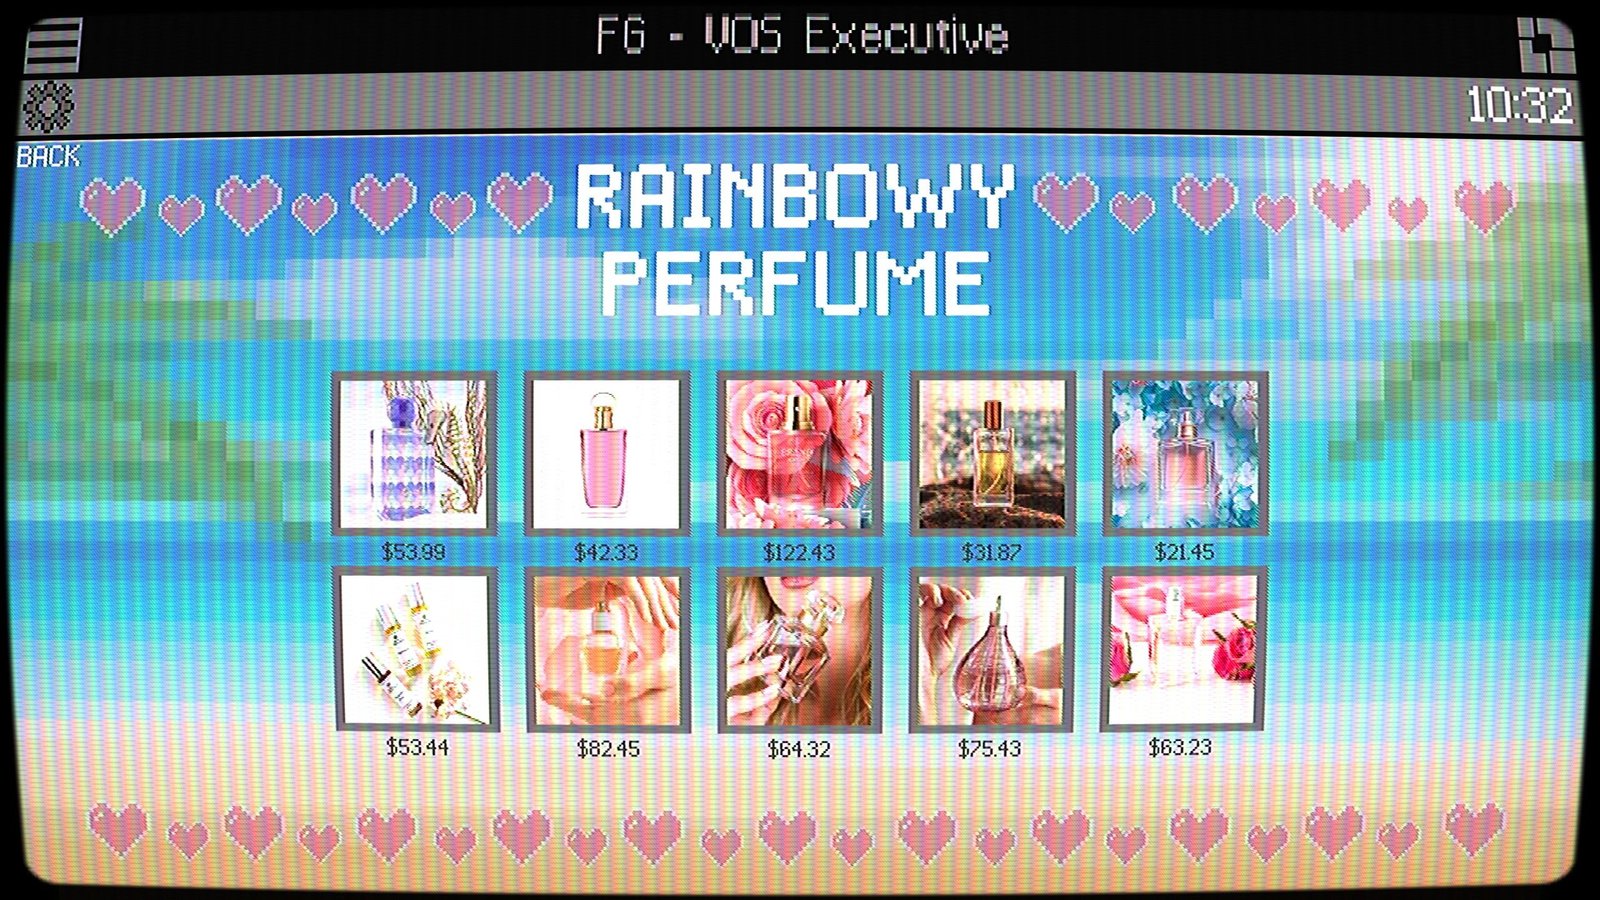Viewport: 1600px width, 900px height.
Task: Select the pink bottle perfume at $42.33
Action: tap(607, 454)
